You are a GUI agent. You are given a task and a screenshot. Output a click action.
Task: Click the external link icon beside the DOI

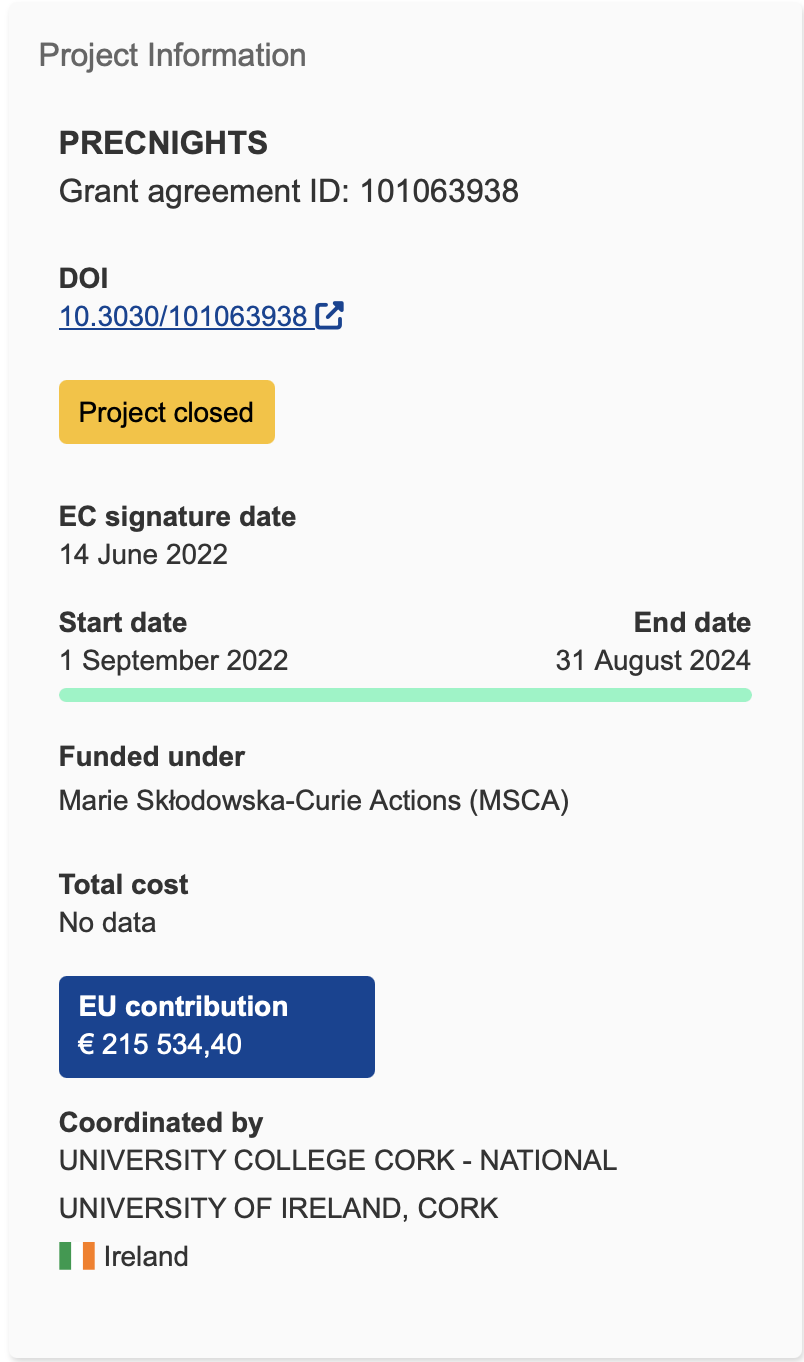[x=329, y=316]
